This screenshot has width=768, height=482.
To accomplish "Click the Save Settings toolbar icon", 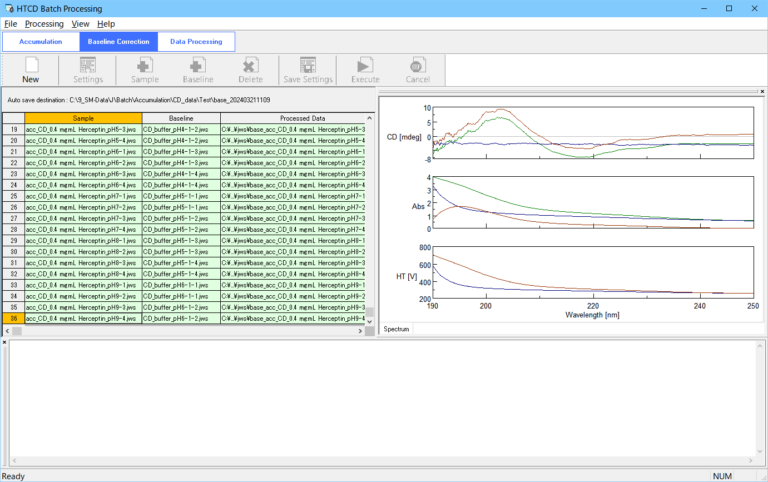I will [x=308, y=70].
